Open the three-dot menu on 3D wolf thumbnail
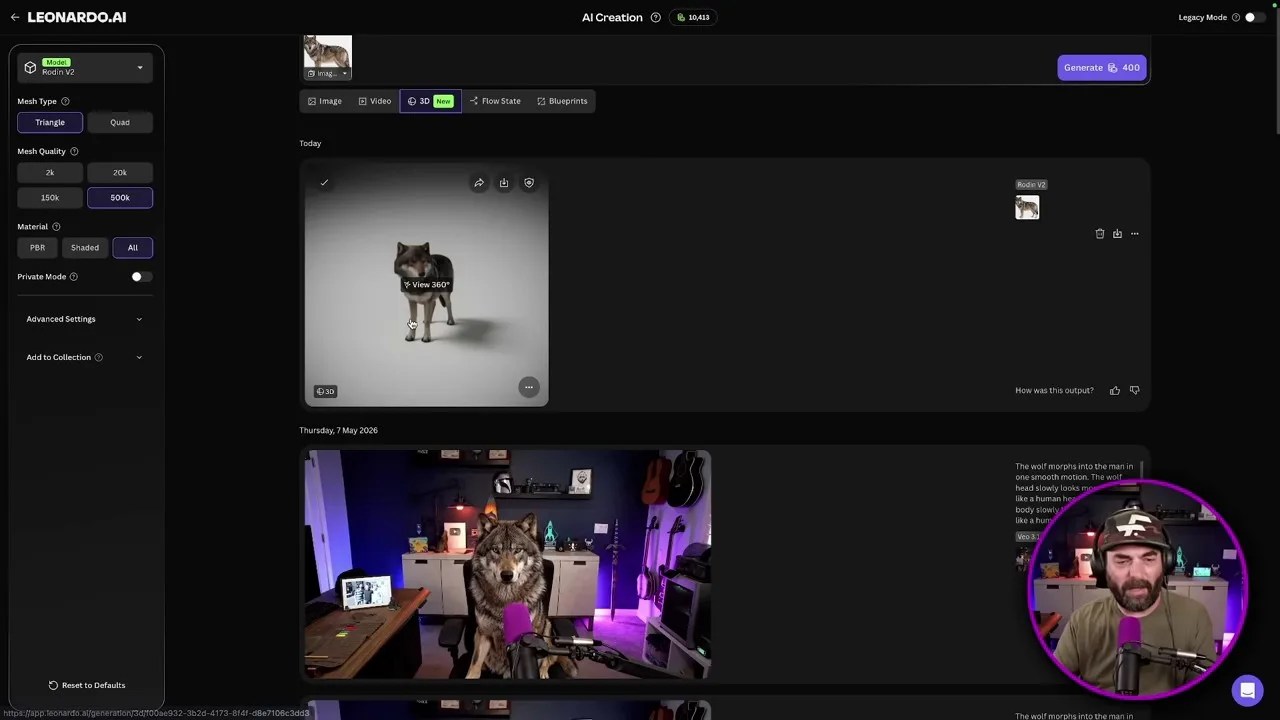 point(529,387)
